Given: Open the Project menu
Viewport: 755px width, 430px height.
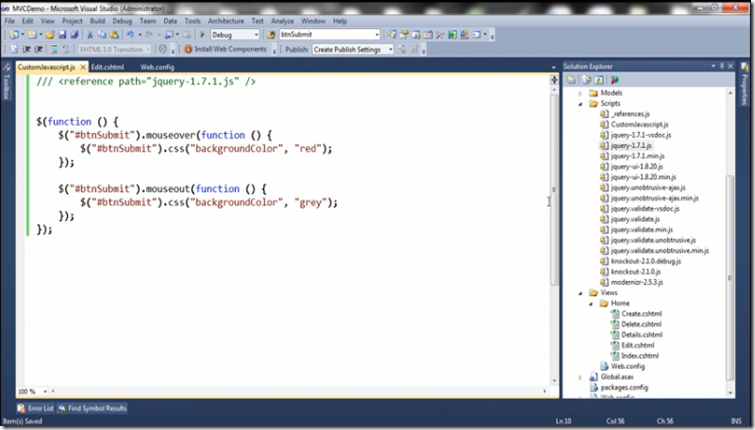Looking at the screenshot, I should (x=72, y=21).
